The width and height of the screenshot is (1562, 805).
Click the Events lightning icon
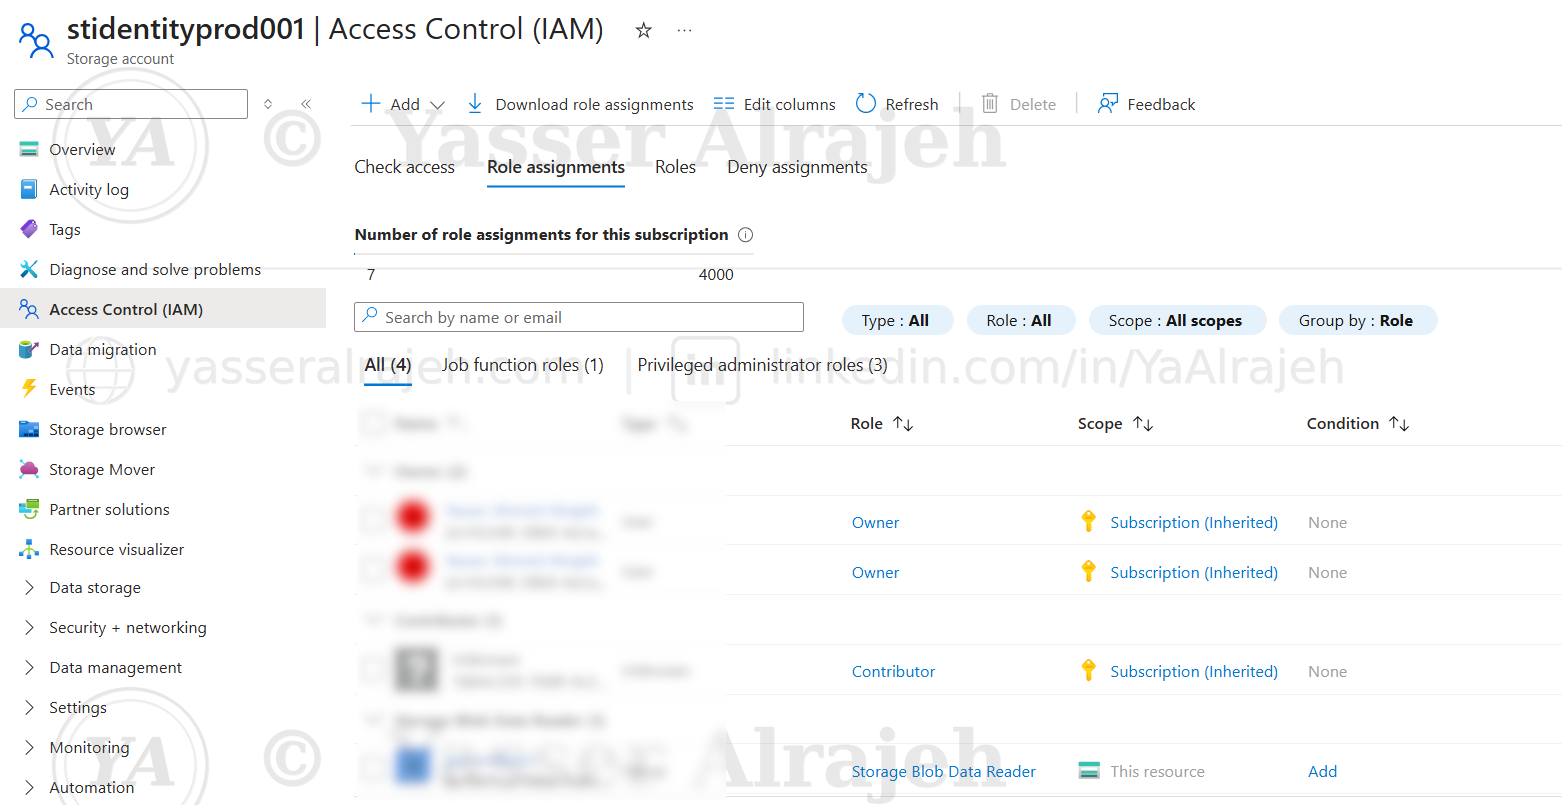[x=29, y=390]
